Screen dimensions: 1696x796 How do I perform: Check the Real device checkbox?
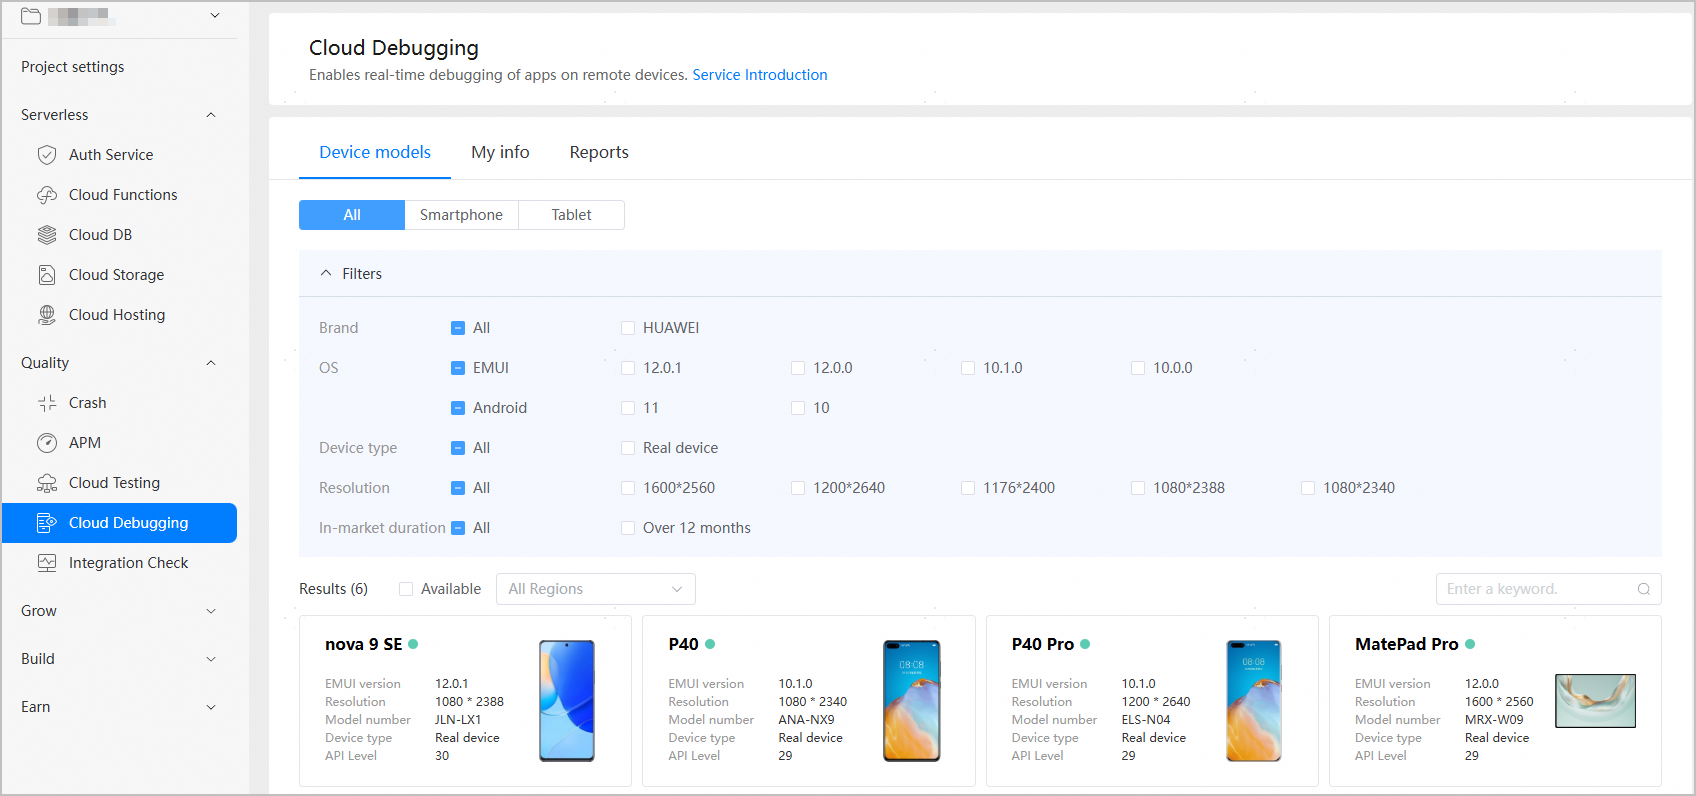628,448
